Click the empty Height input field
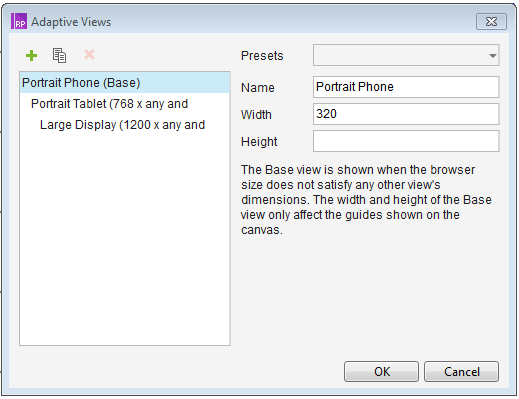 pos(406,141)
